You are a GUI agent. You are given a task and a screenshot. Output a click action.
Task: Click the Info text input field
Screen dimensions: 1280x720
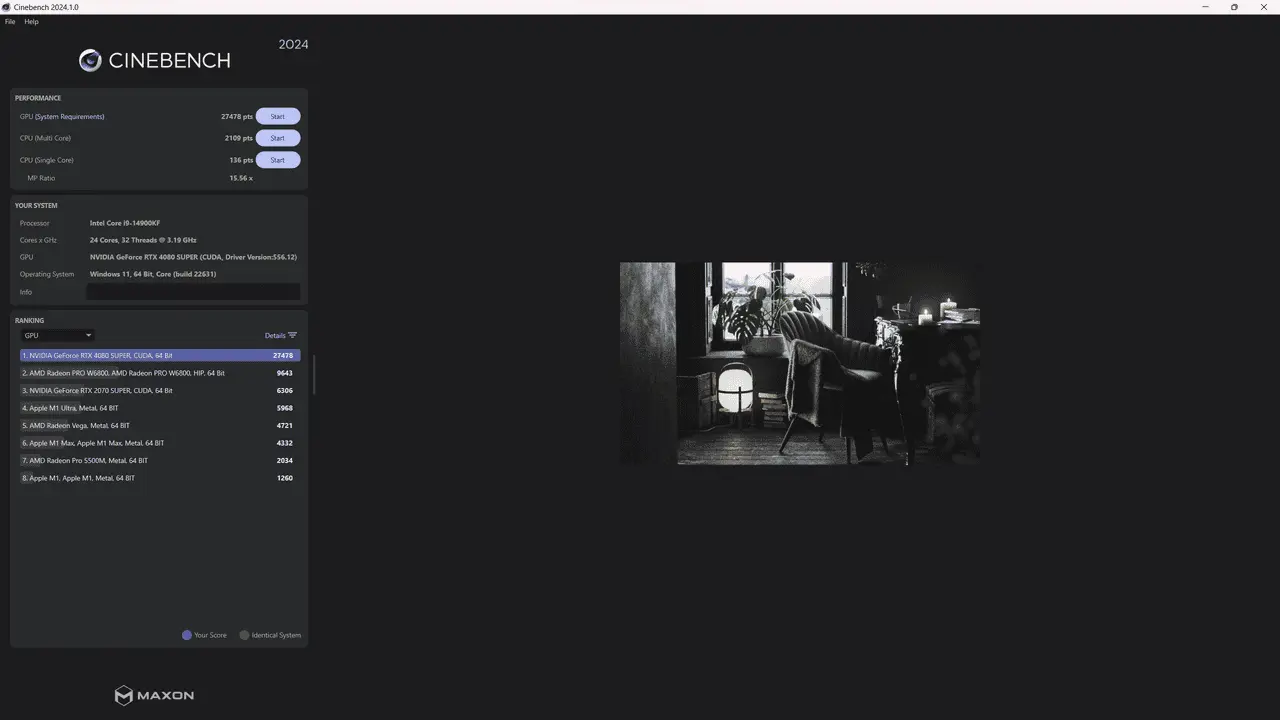point(193,292)
